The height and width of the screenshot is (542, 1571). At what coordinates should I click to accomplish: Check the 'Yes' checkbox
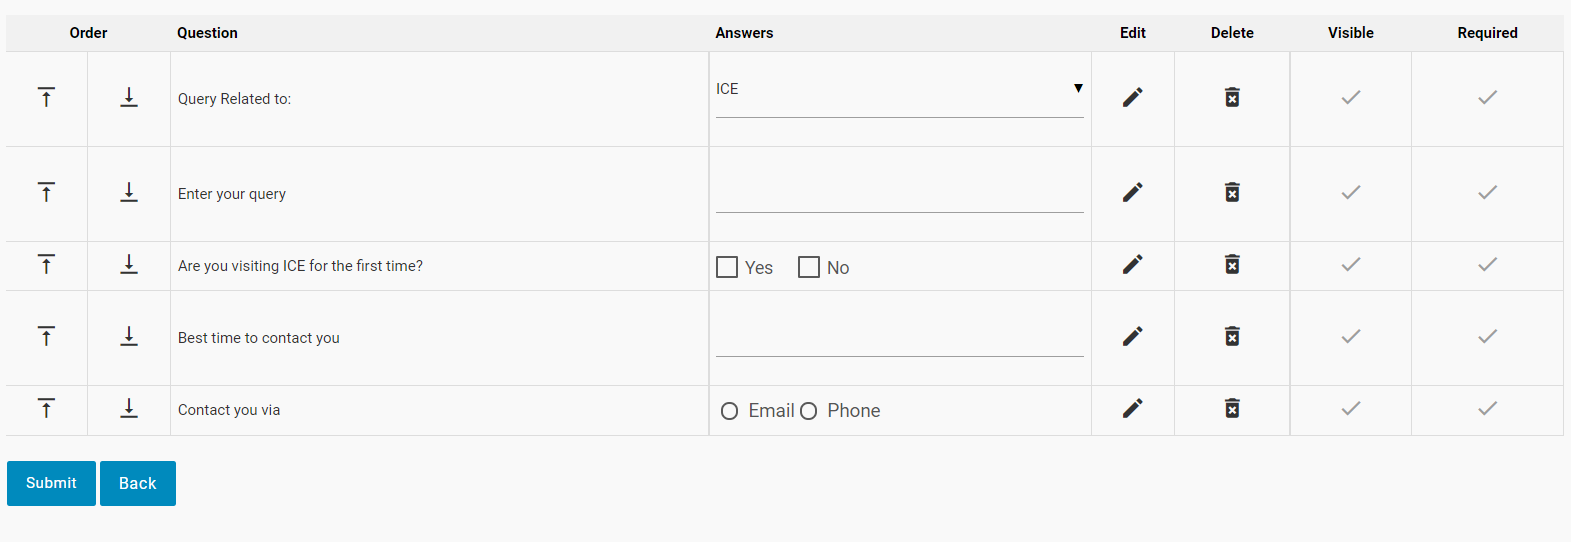pos(727,267)
